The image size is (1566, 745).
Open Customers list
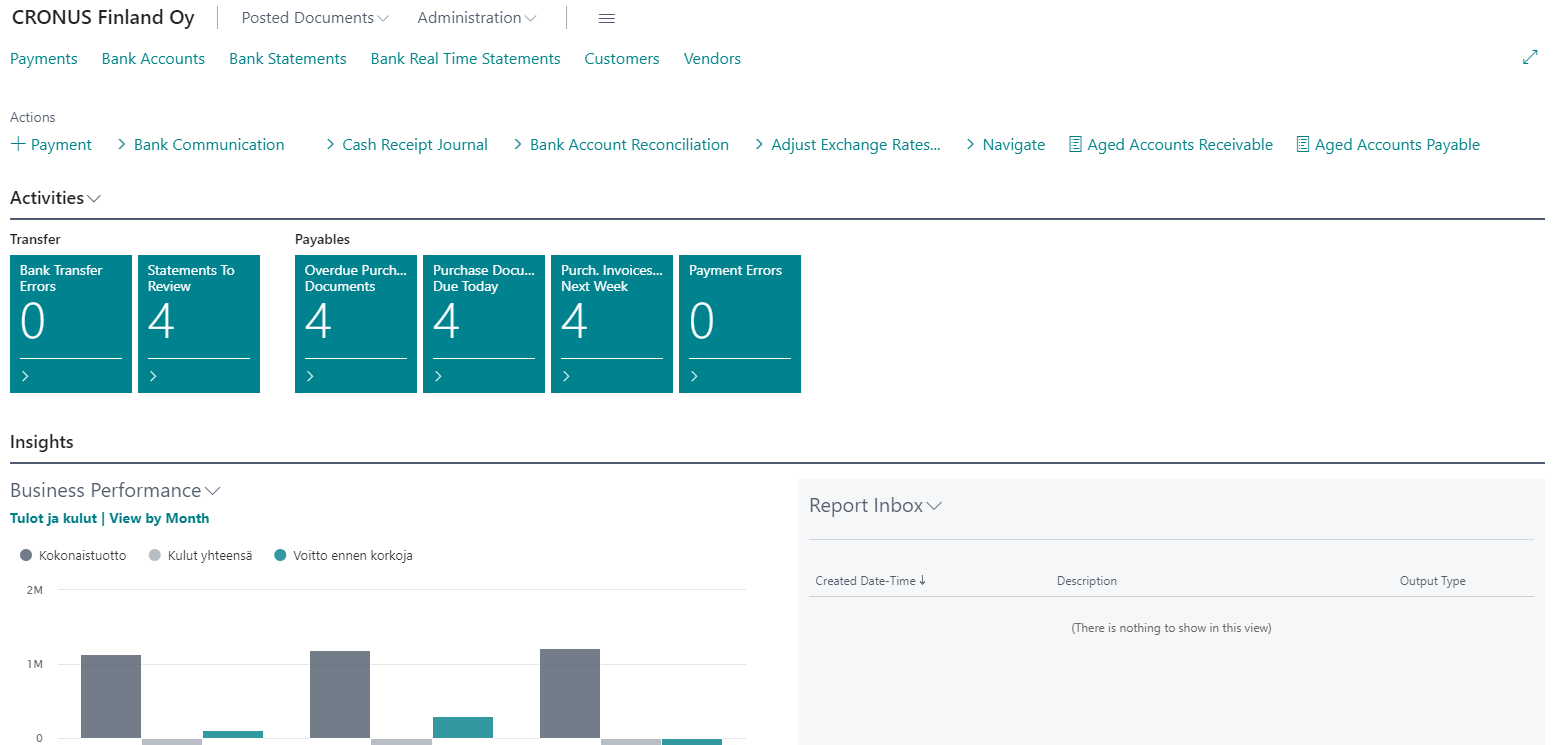[x=622, y=58]
